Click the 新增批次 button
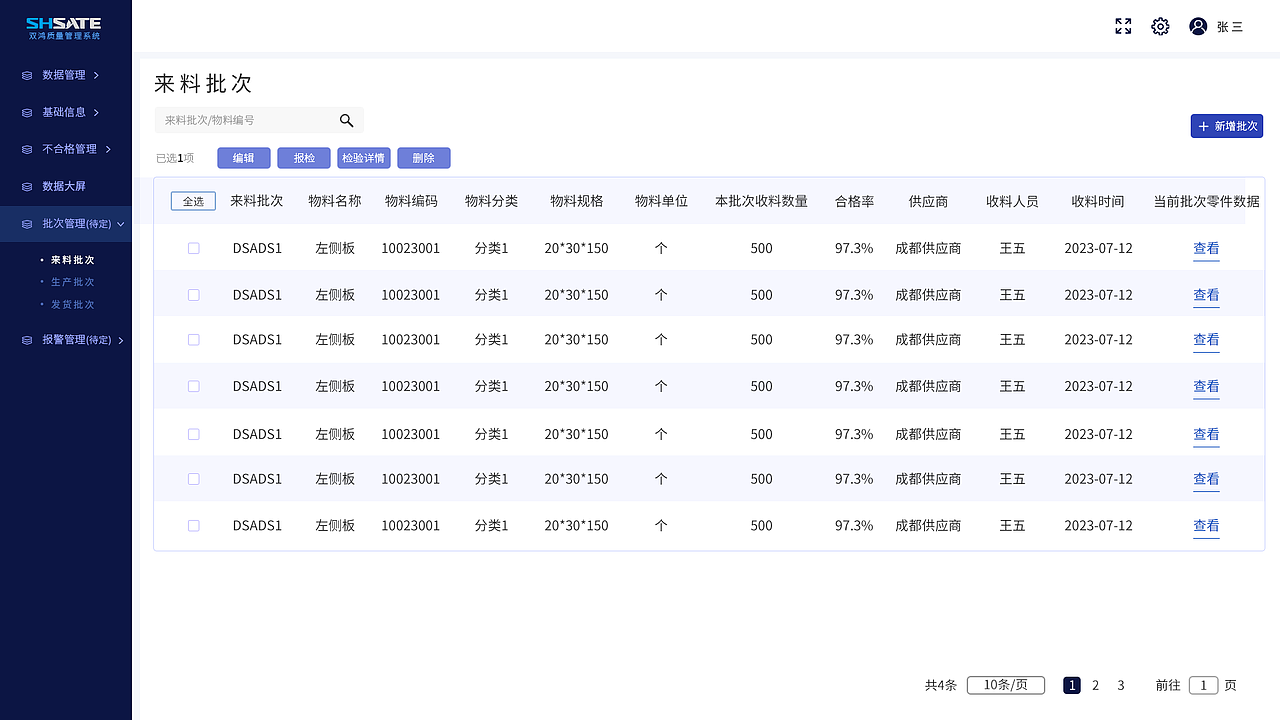 pos(1226,126)
